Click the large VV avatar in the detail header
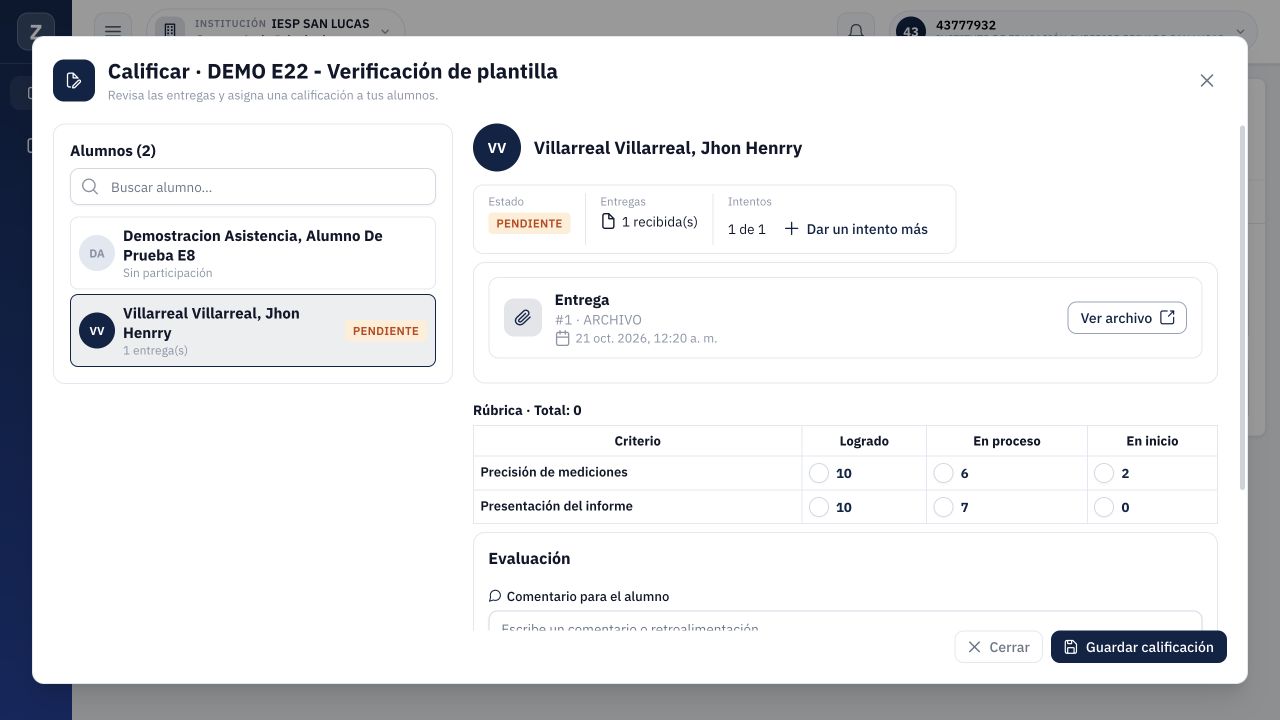 [497, 148]
